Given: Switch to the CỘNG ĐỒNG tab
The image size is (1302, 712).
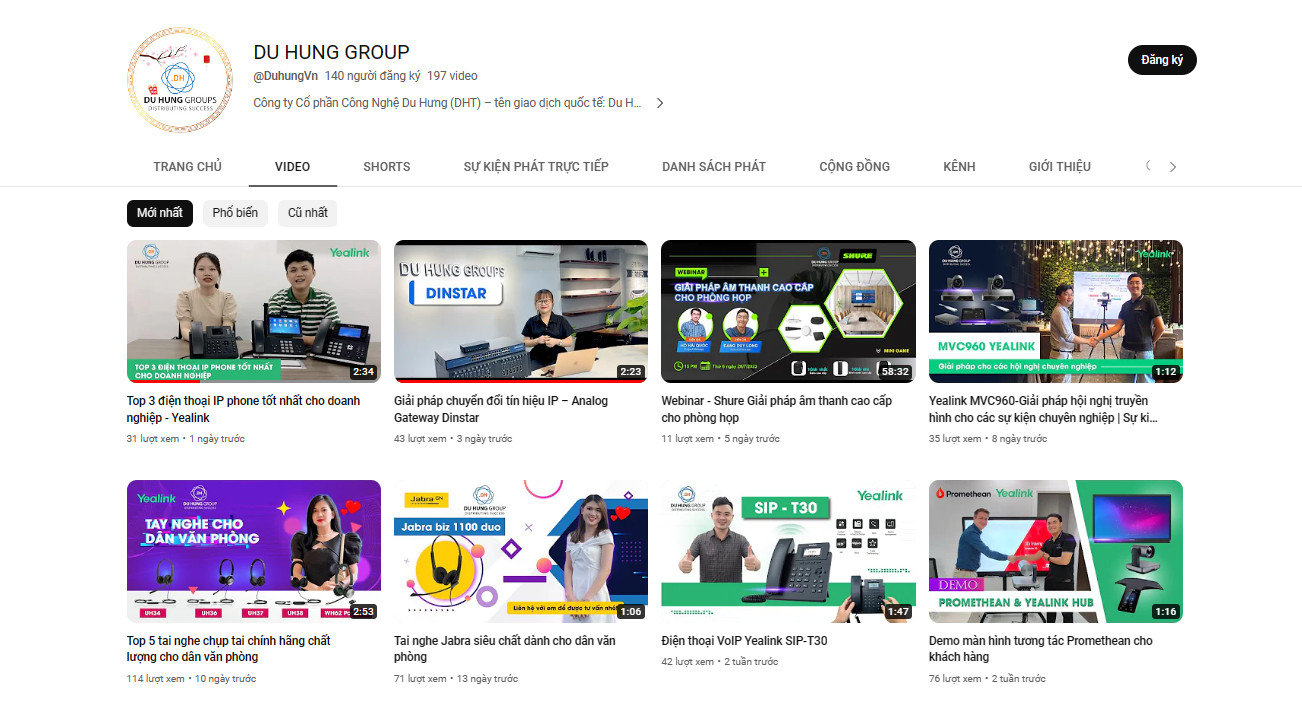Looking at the screenshot, I should 854,166.
